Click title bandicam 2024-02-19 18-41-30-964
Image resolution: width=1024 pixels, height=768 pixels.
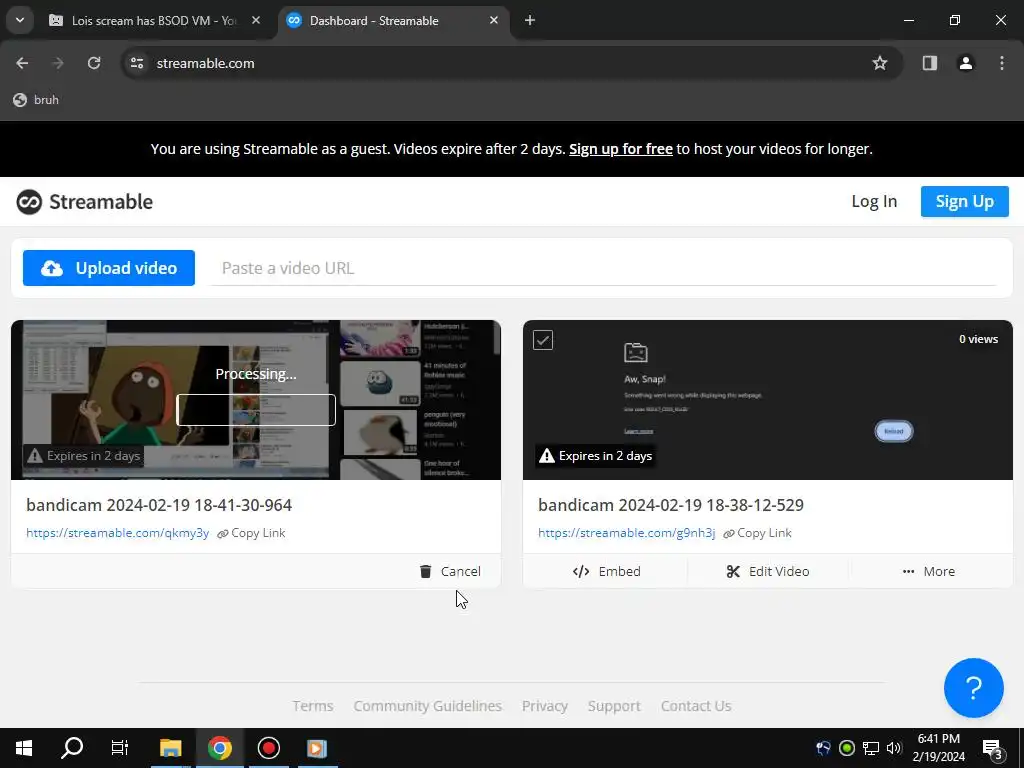(x=159, y=505)
